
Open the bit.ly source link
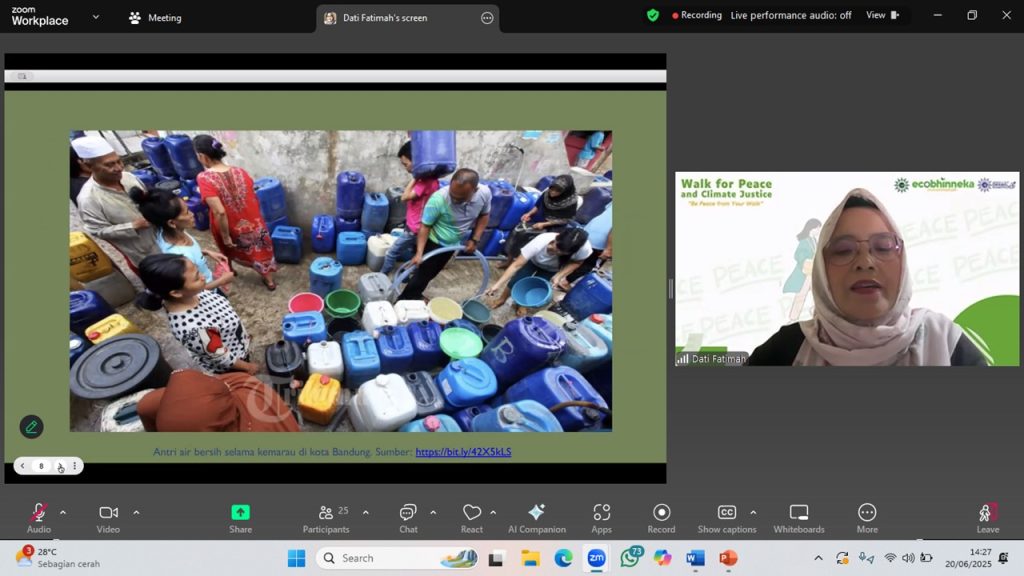(463, 452)
